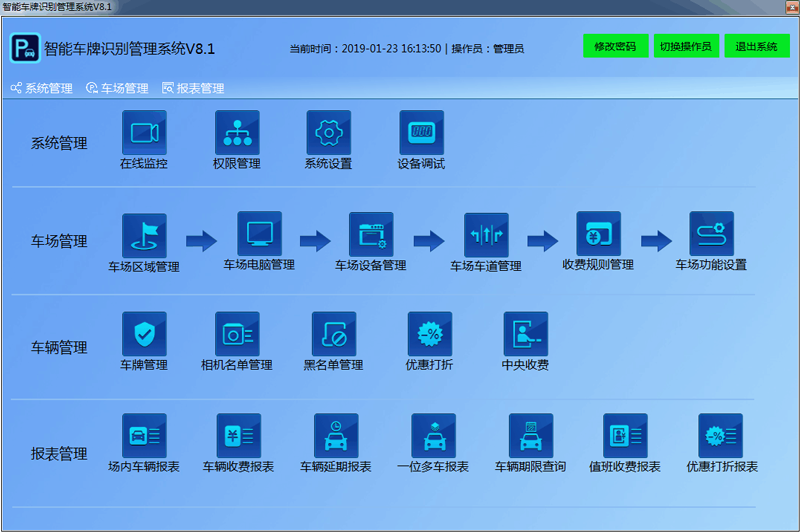Click the 切换操作员 button
This screenshot has width=800, height=532.
[x=685, y=46]
